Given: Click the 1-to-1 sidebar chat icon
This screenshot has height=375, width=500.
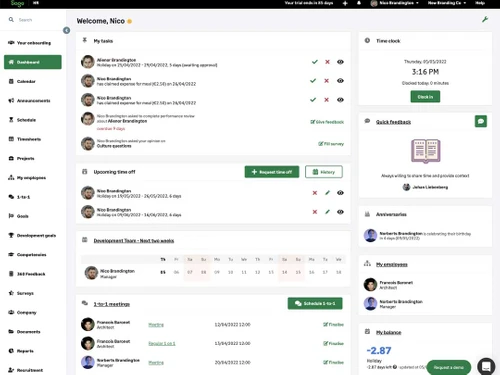Looking at the screenshot, I should coord(11,197).
